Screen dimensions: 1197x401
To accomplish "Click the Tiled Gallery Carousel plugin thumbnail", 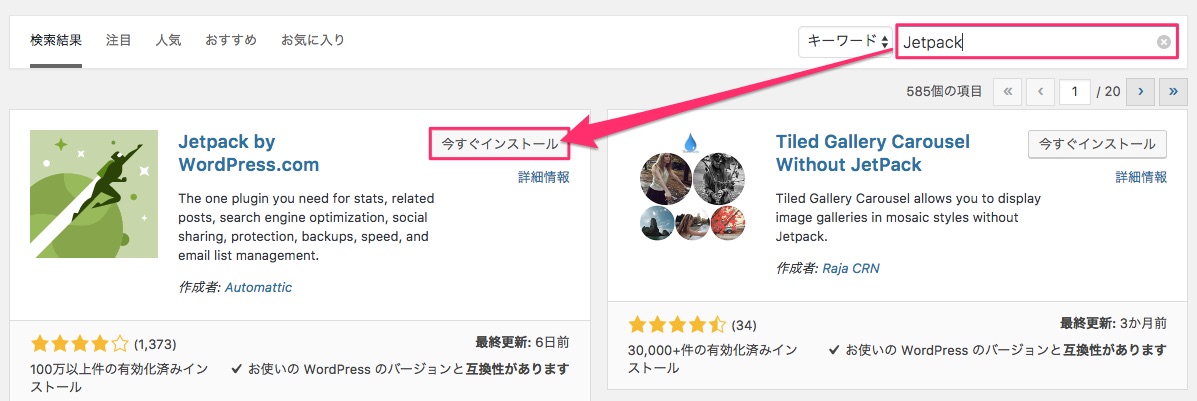I will (x=691, y=187).
